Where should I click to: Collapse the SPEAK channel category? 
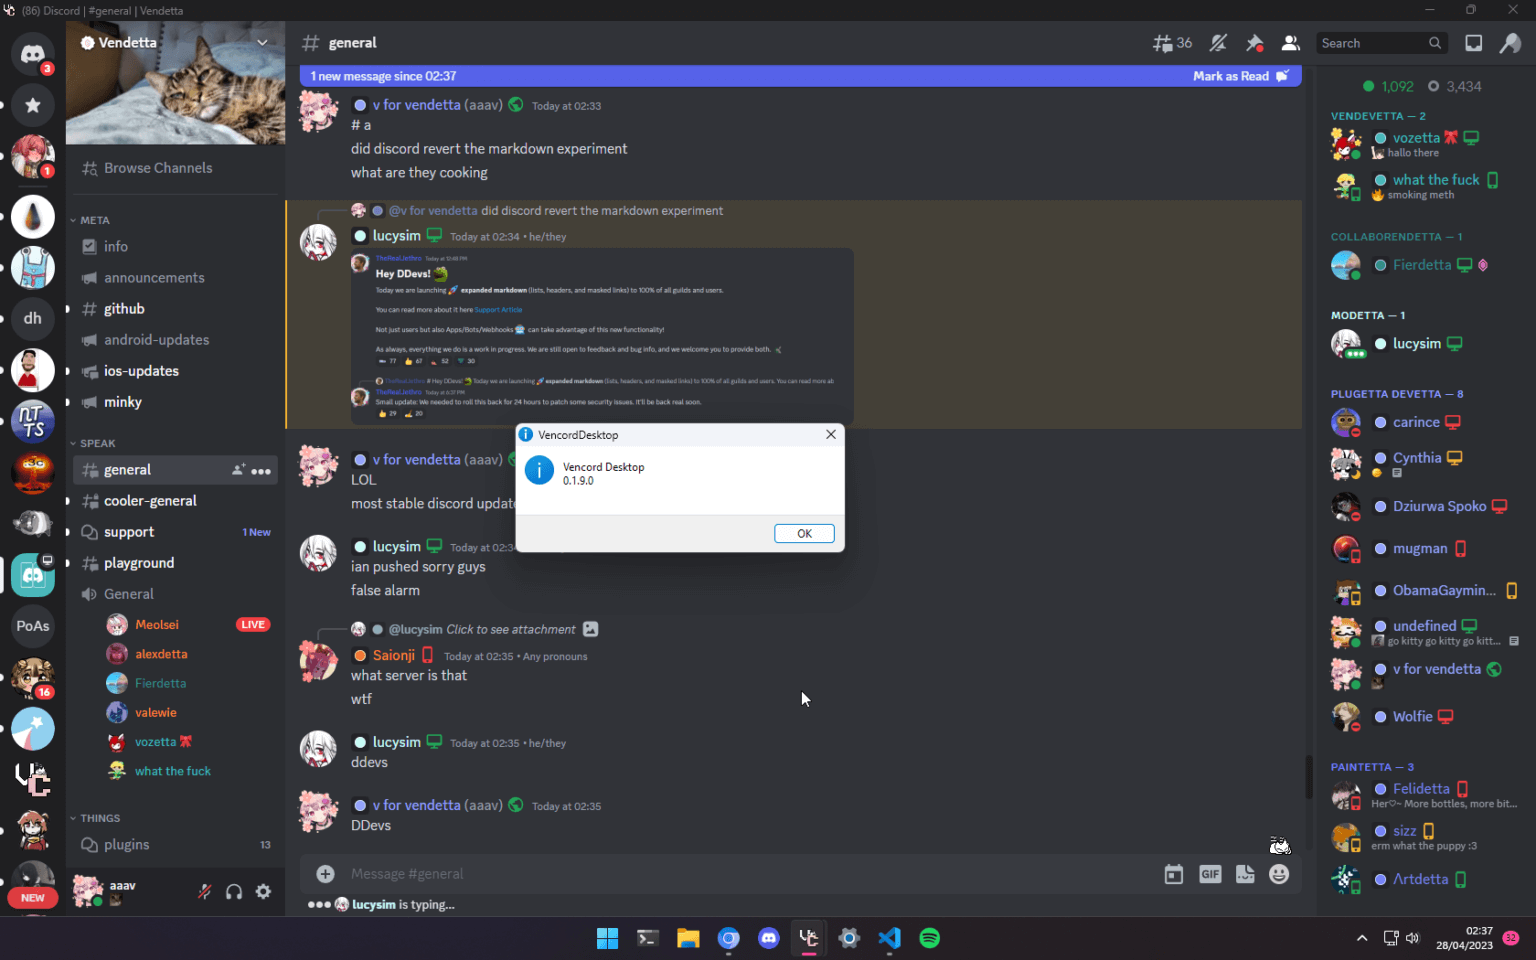[x=97, y=443]
